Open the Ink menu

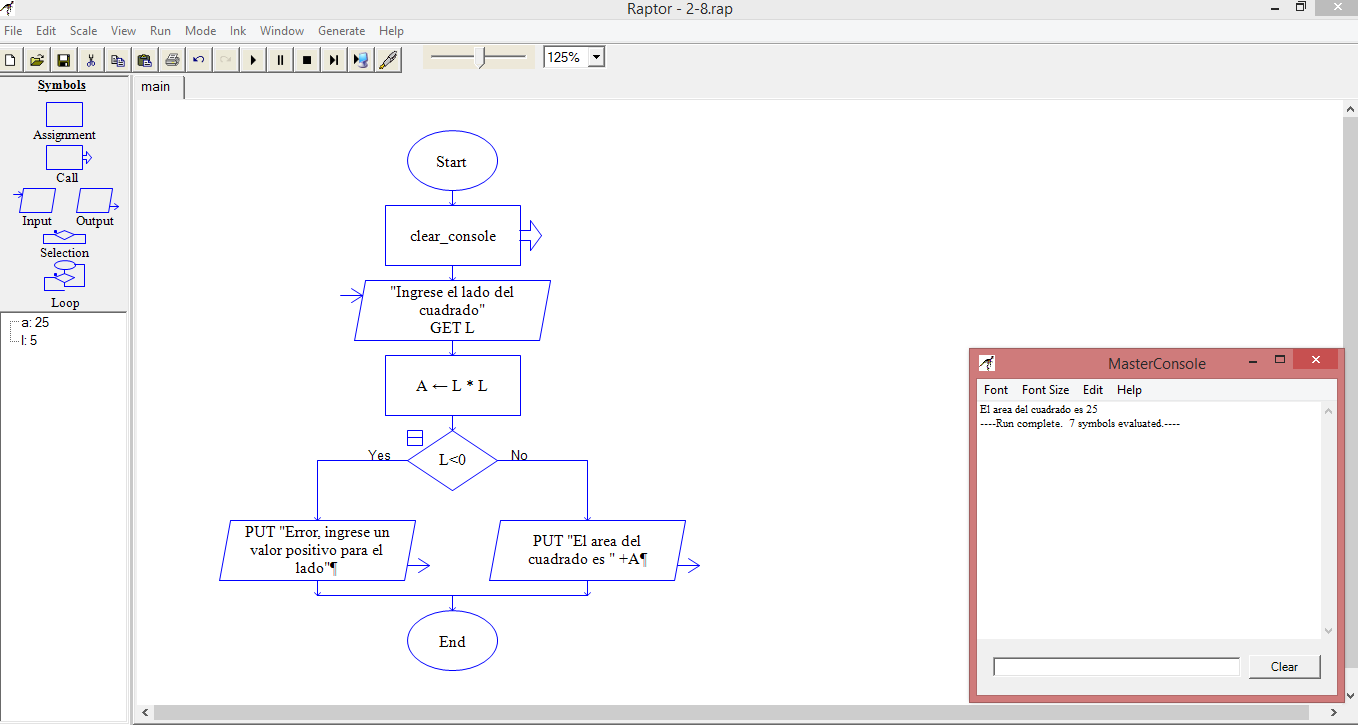(238, 31)
